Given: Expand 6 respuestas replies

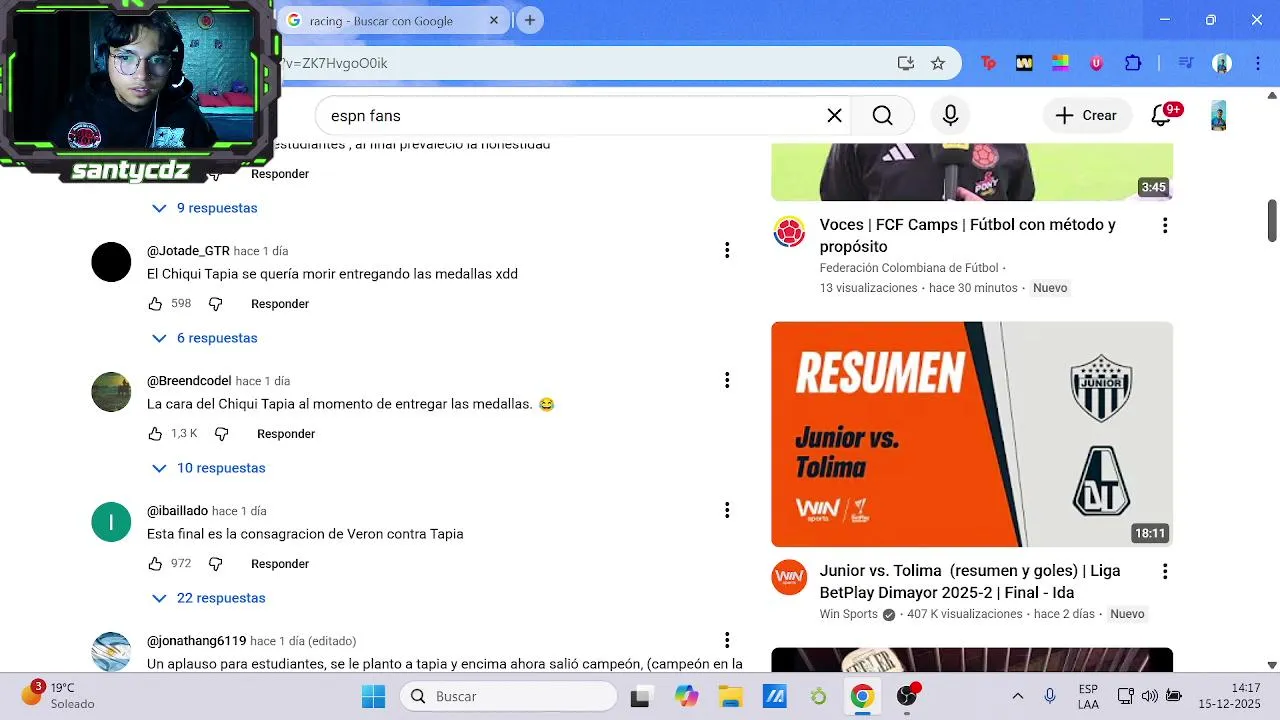Looking at the screenshot, I should pyautogui.click(x=204, y=338).
